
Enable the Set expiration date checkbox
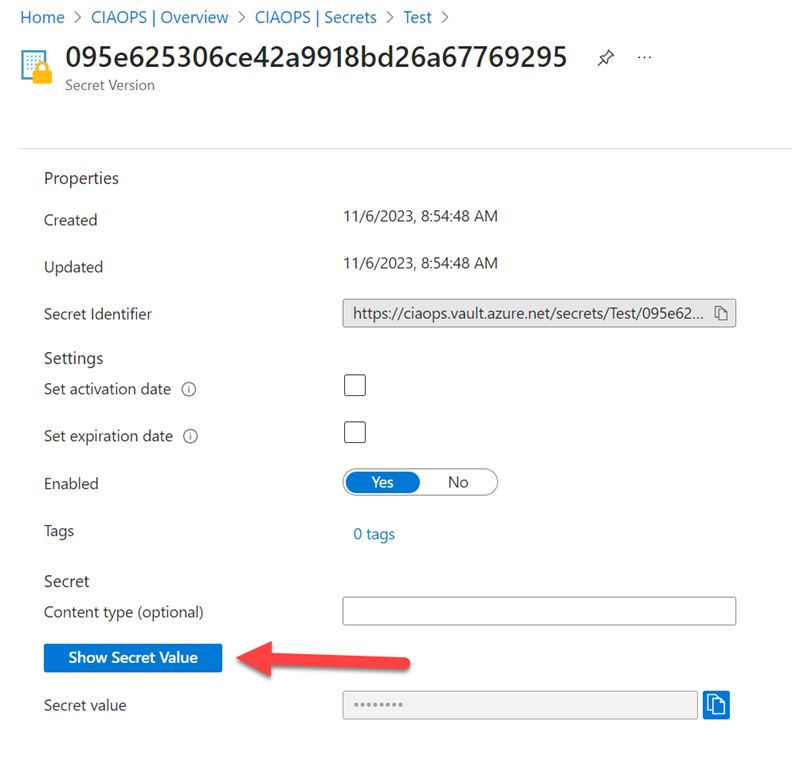click(x=355, y=432)
